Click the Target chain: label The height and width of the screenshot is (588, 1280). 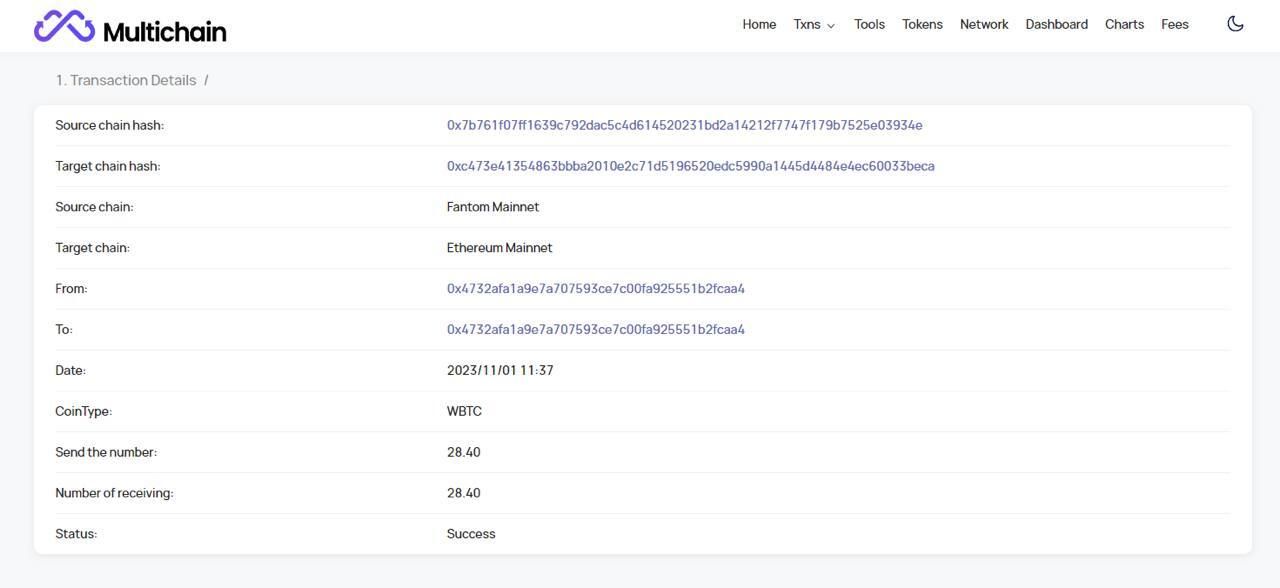click(92, 248)
